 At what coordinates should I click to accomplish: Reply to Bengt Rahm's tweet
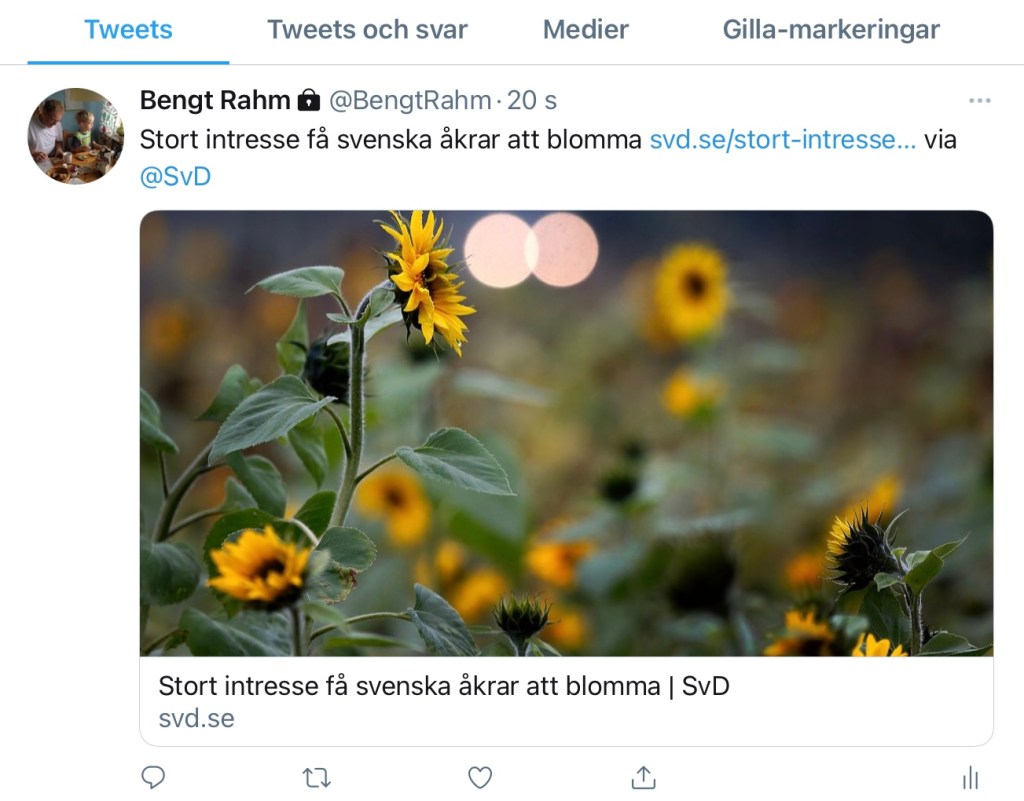click(x=153, y=777)
